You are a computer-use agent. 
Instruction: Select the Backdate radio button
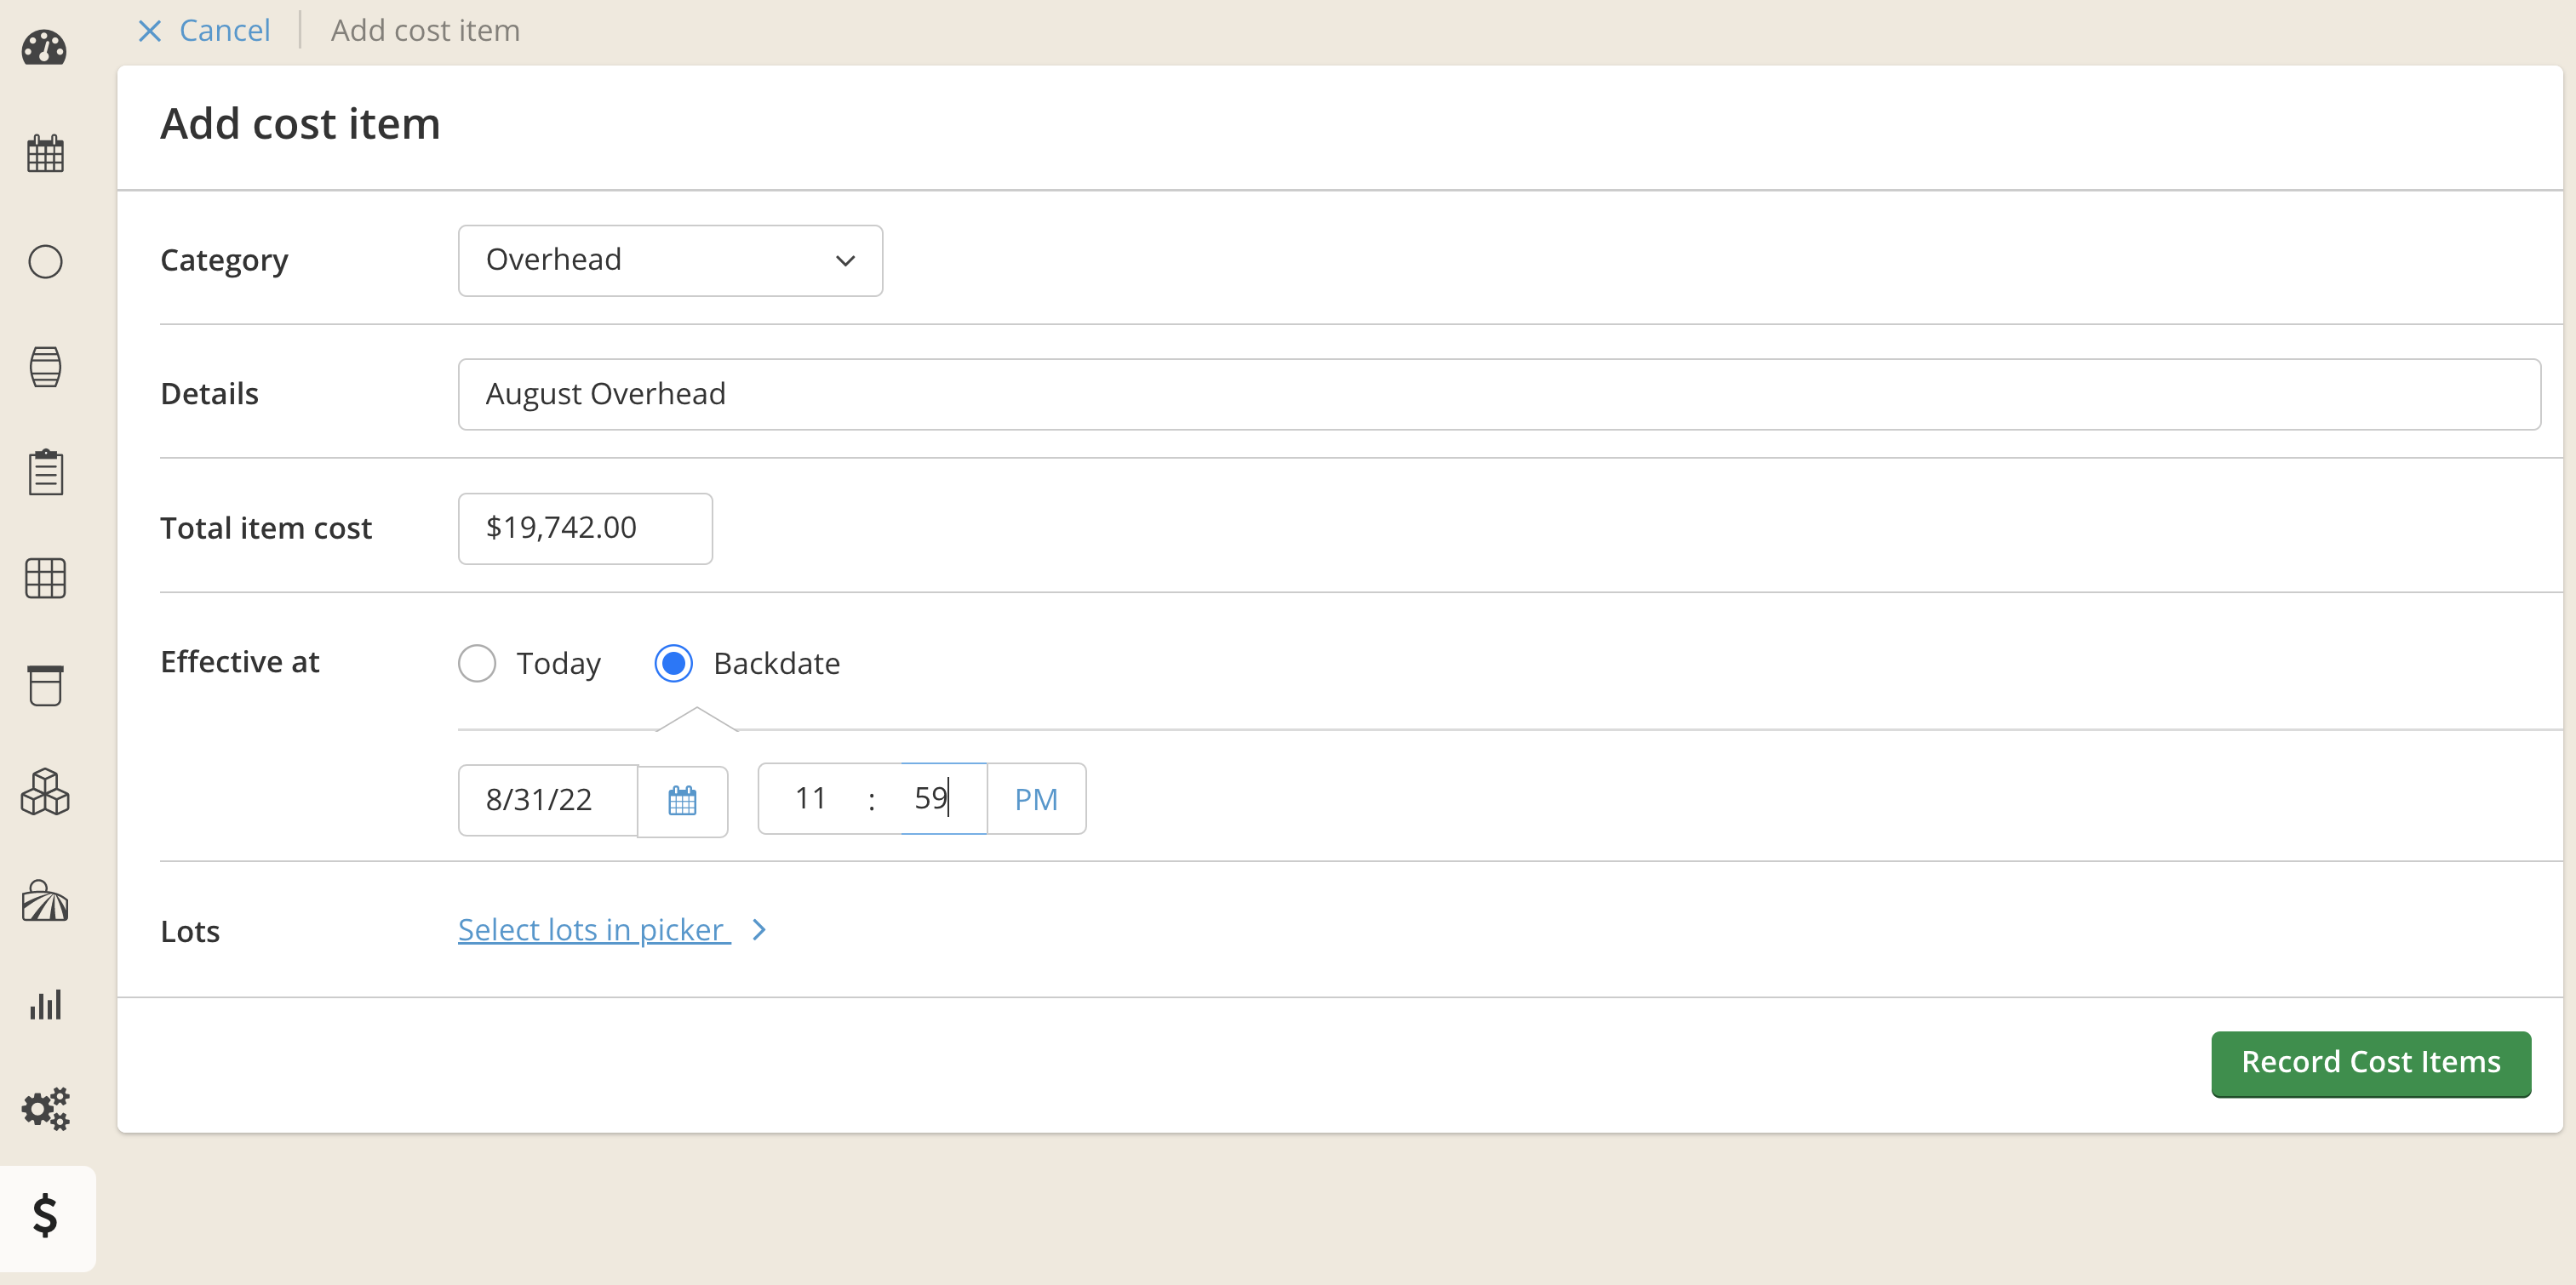pyautogui.click(x=673, y=663)
